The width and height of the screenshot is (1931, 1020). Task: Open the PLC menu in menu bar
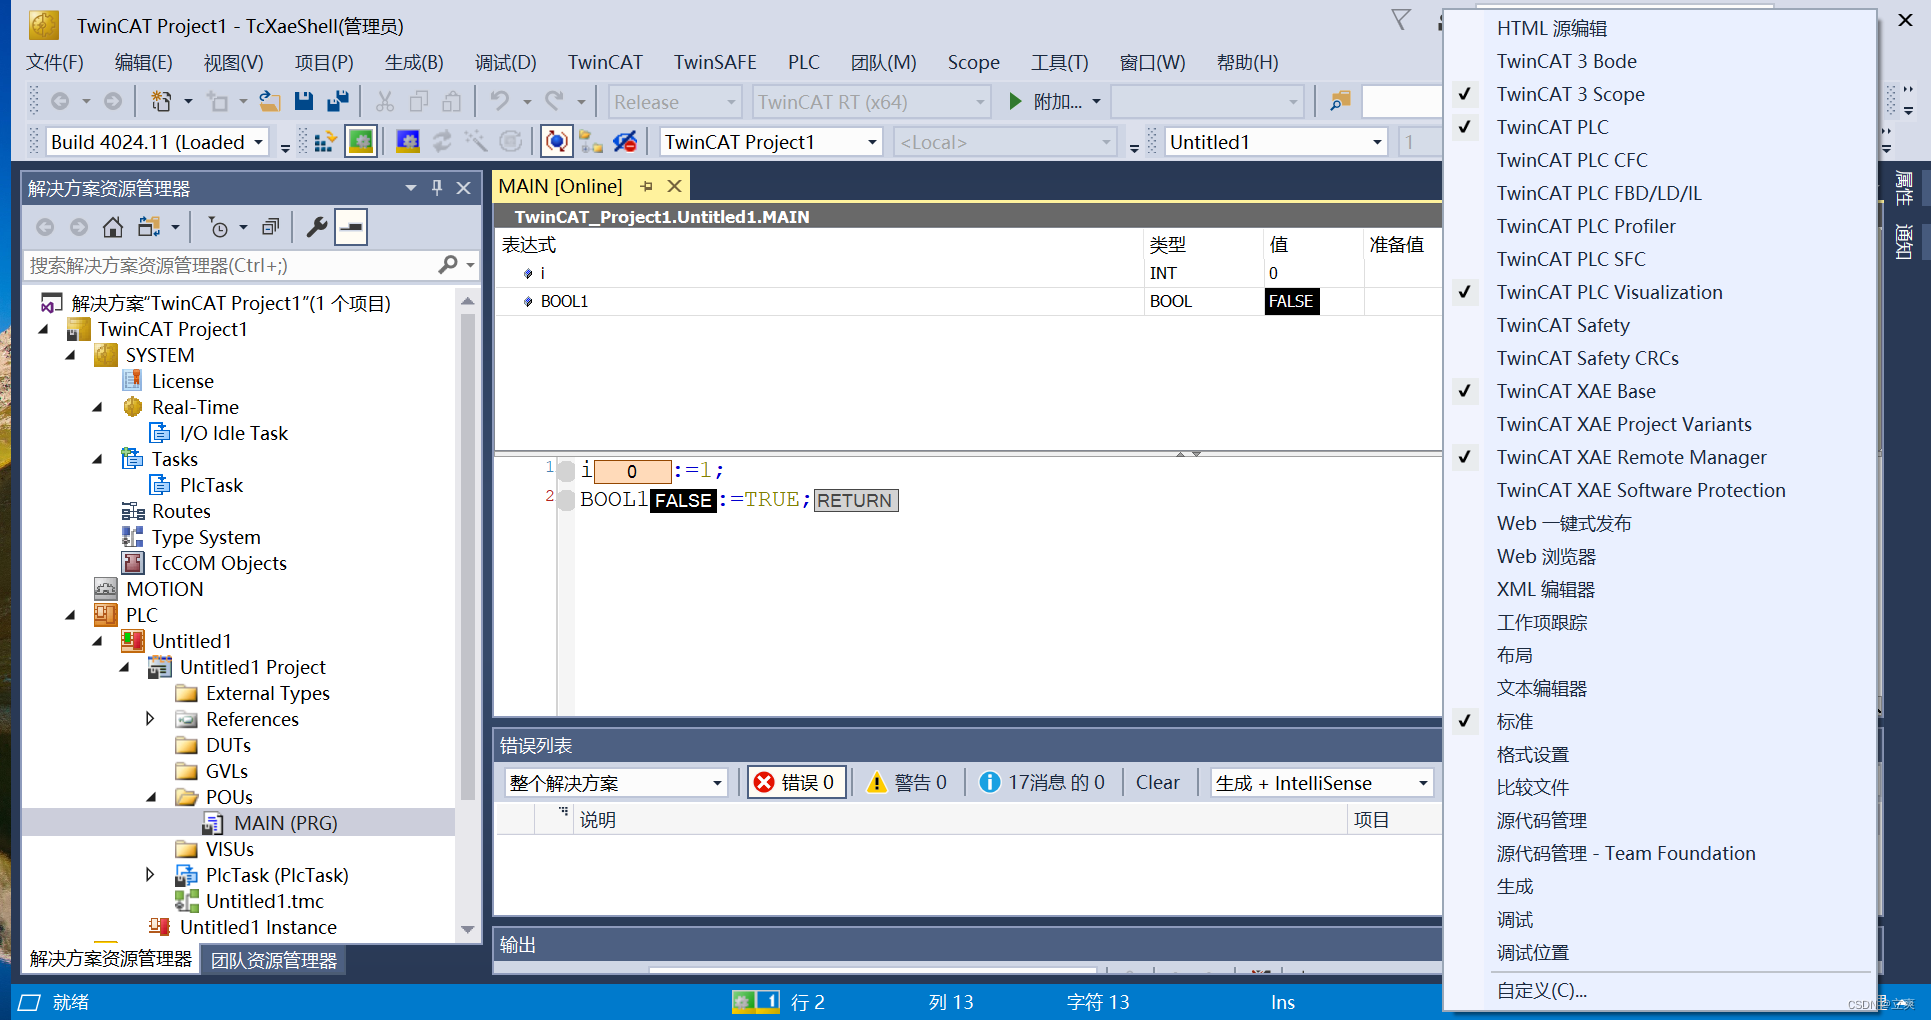(803, 62)
